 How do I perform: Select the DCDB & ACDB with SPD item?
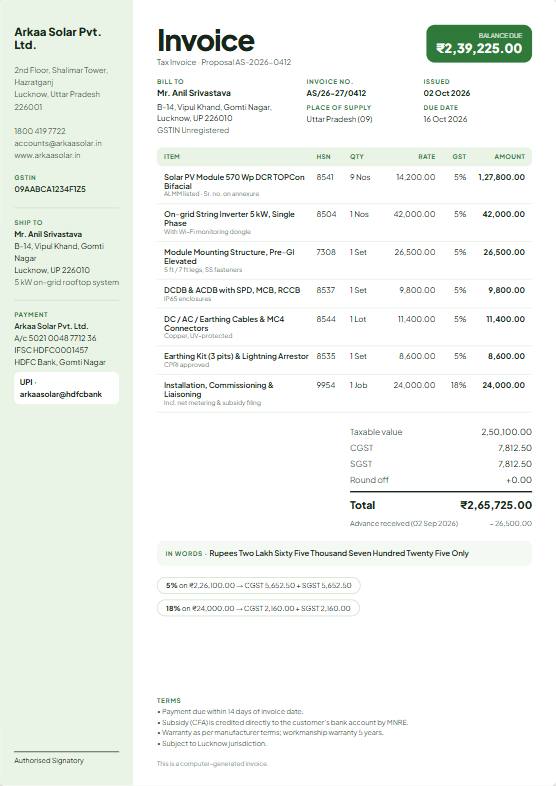[x=232, y=290]
